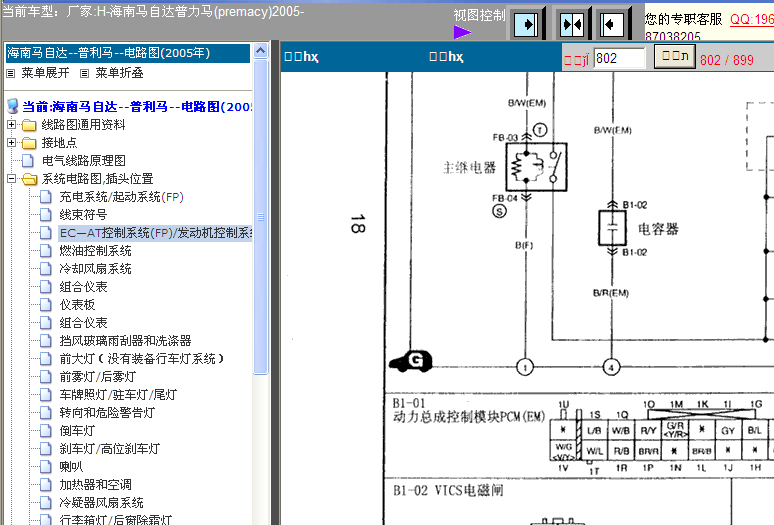Click the folder icon for 线路图通用资料
The height and width of the screenshot is (525, 774).
click(x=29, y=125)
